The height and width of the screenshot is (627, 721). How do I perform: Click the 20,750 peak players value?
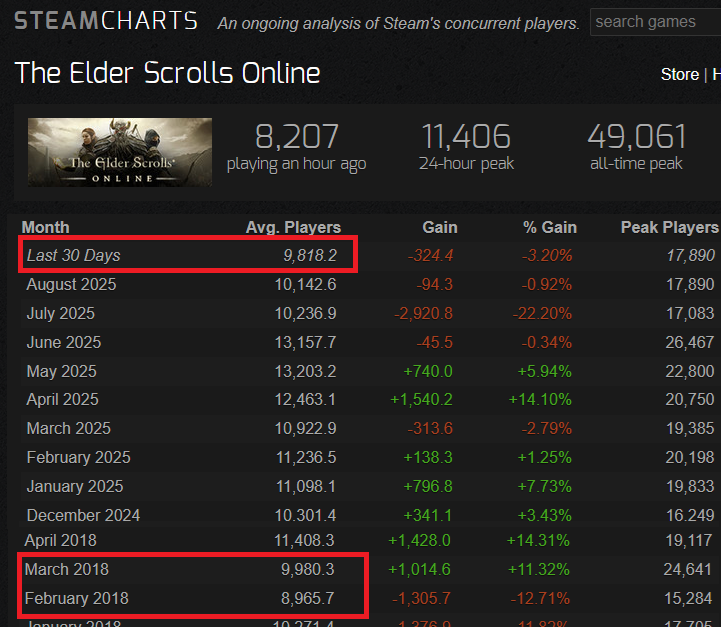tap(690, 399)
